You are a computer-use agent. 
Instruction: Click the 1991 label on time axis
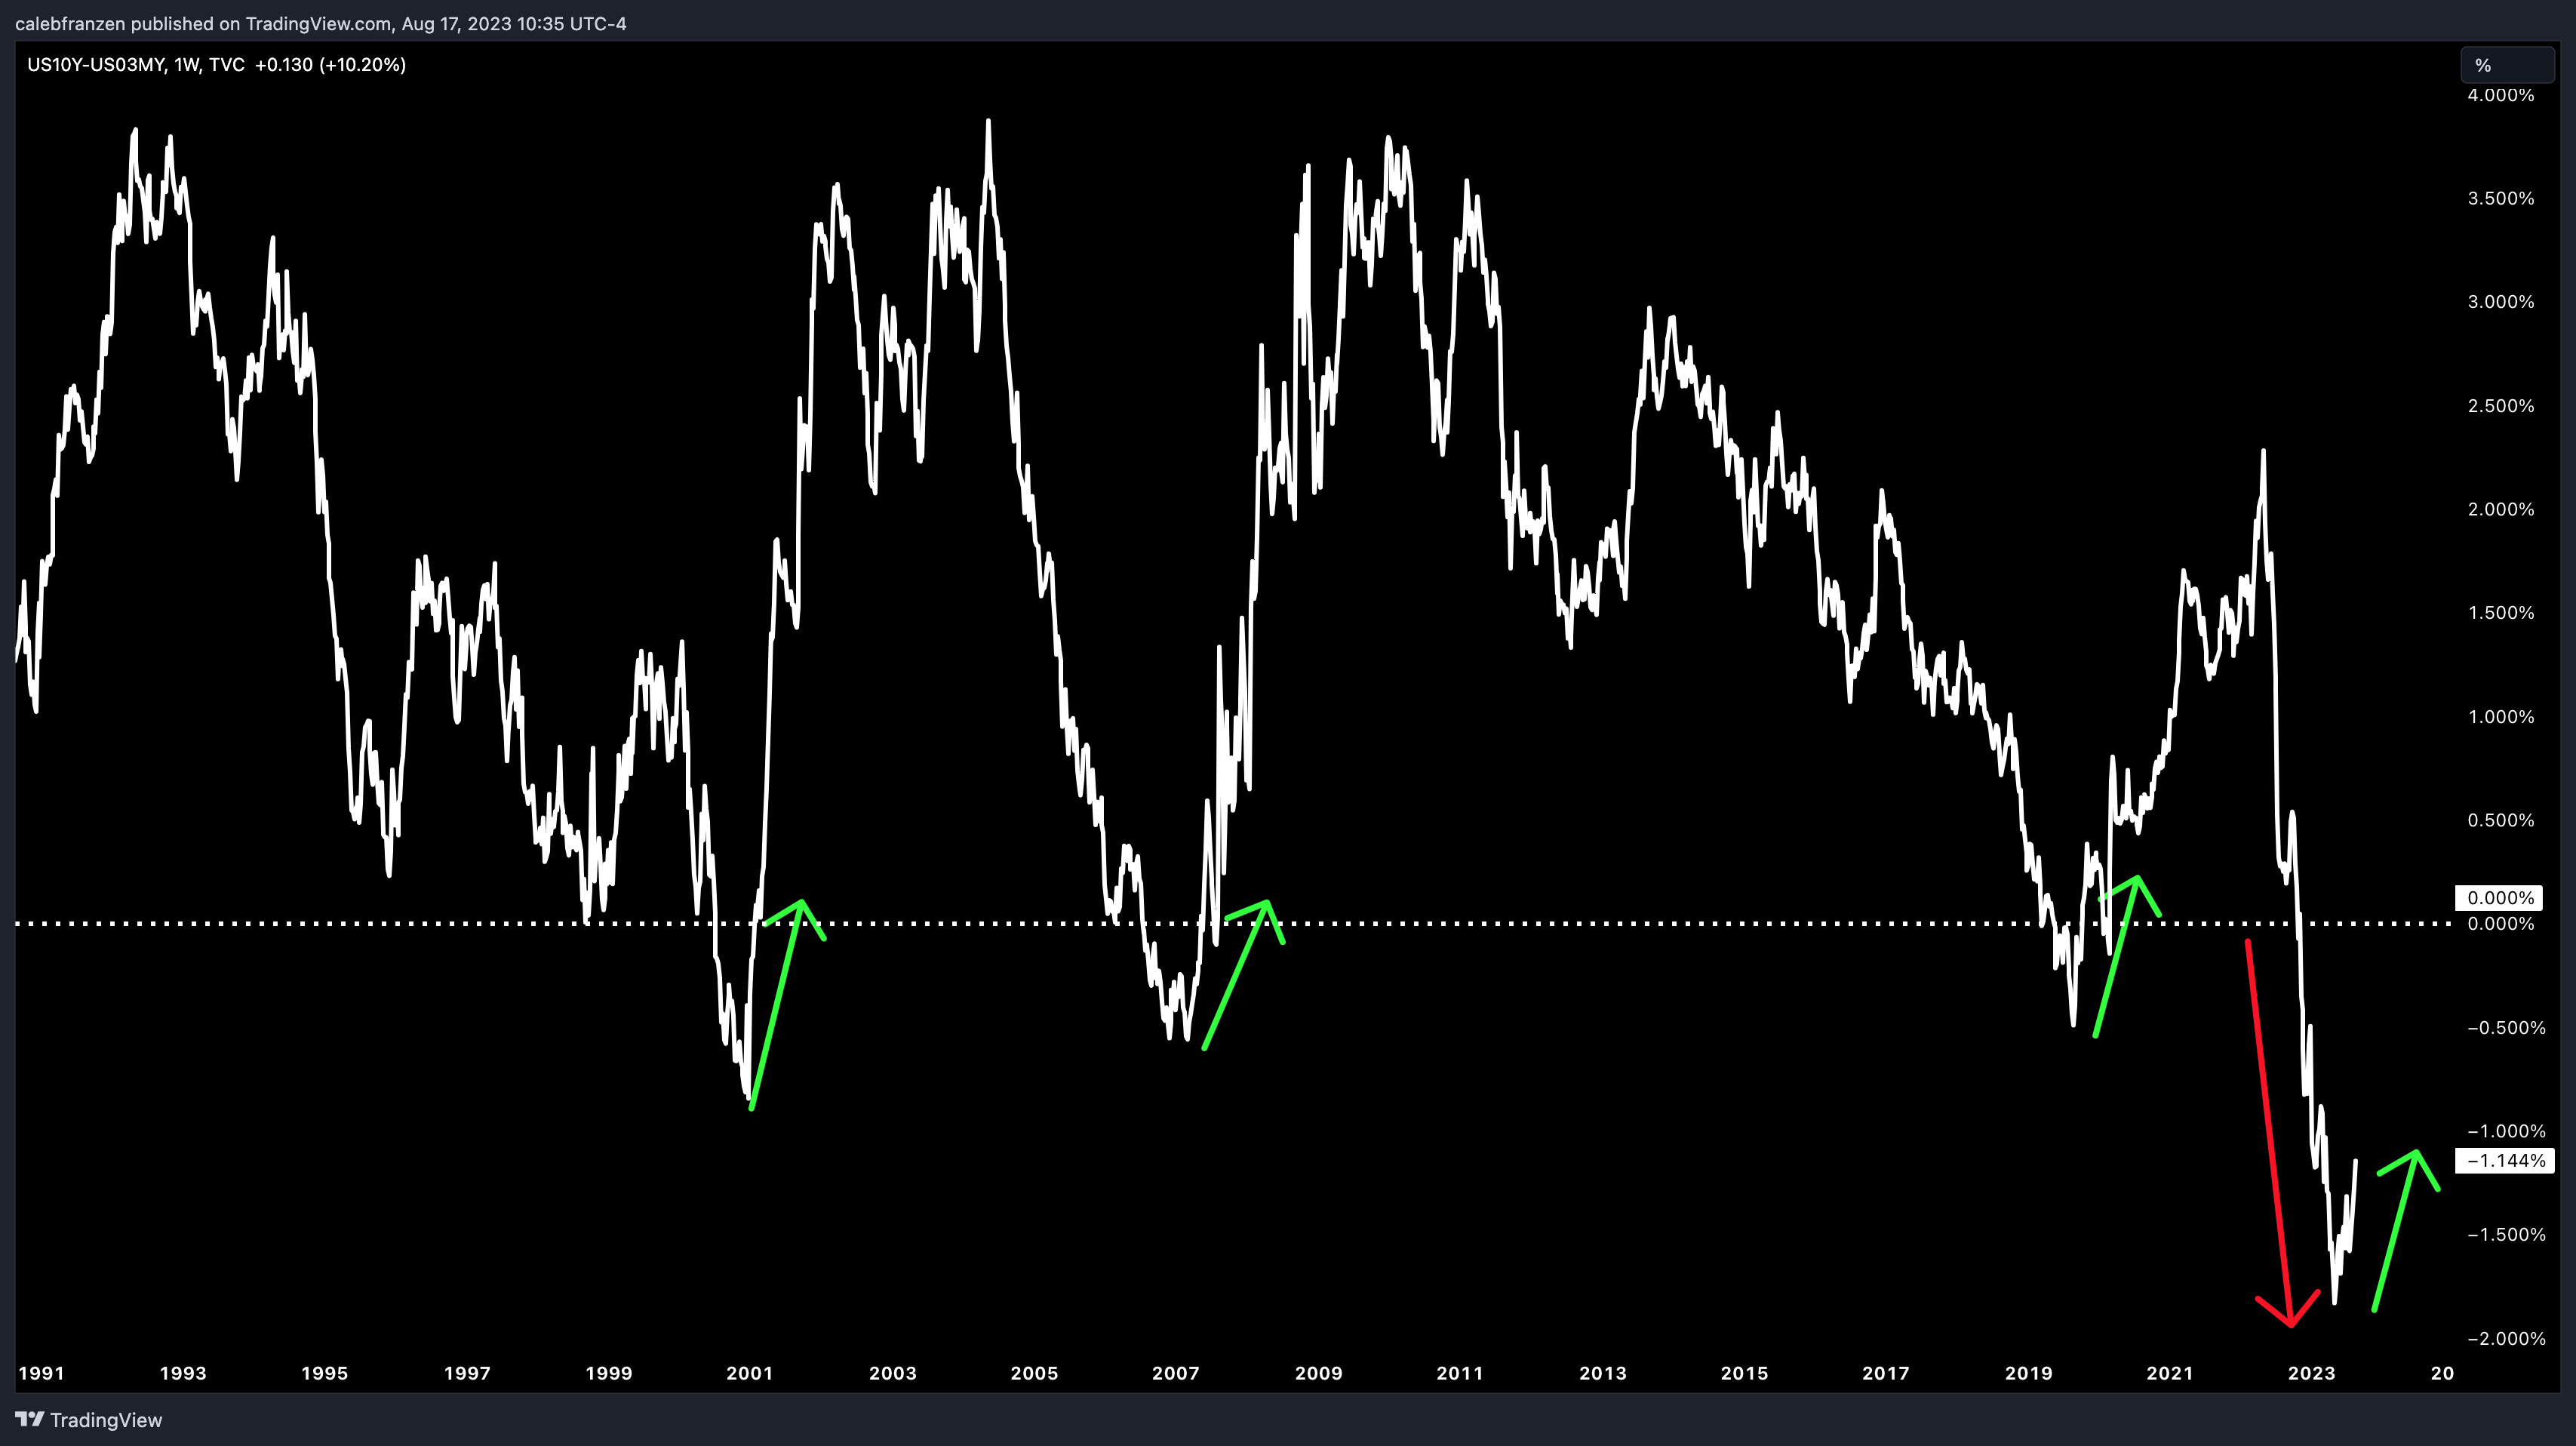point(41,1373)
